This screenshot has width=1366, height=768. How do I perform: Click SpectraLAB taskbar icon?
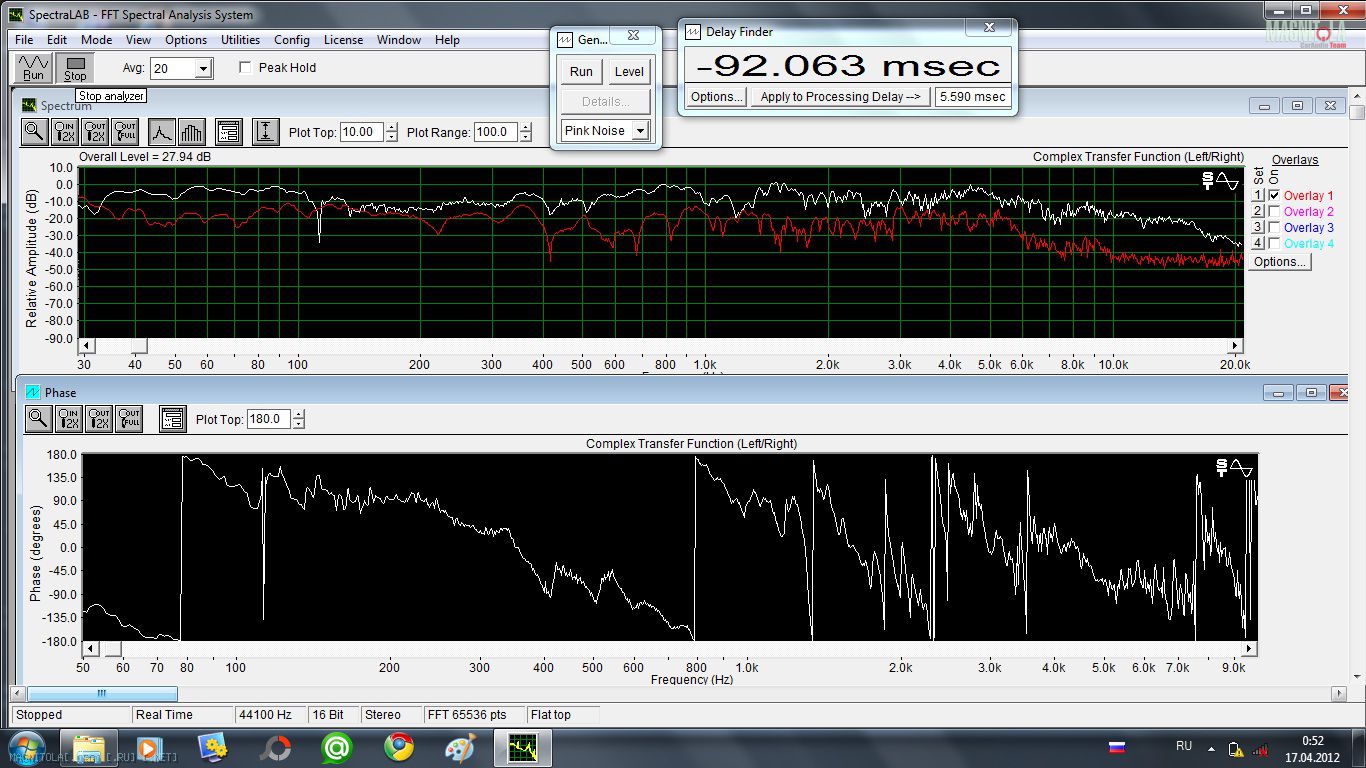pyautogui.click(x=522, y=747)
